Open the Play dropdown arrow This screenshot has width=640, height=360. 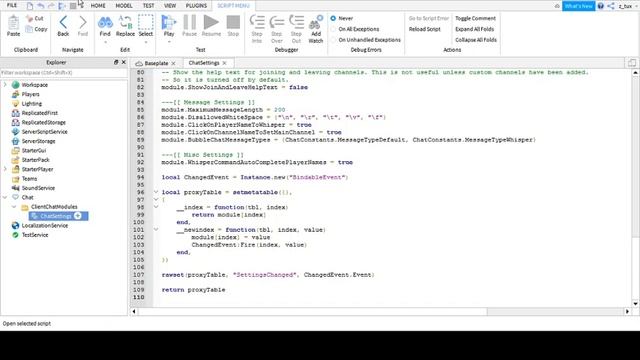point(169,42)
